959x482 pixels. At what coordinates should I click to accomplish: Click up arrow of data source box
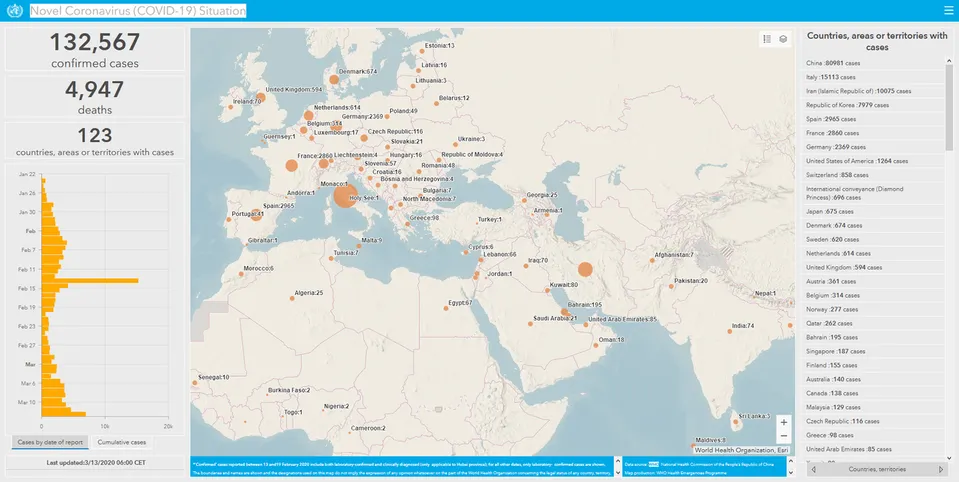click(790, 460)
